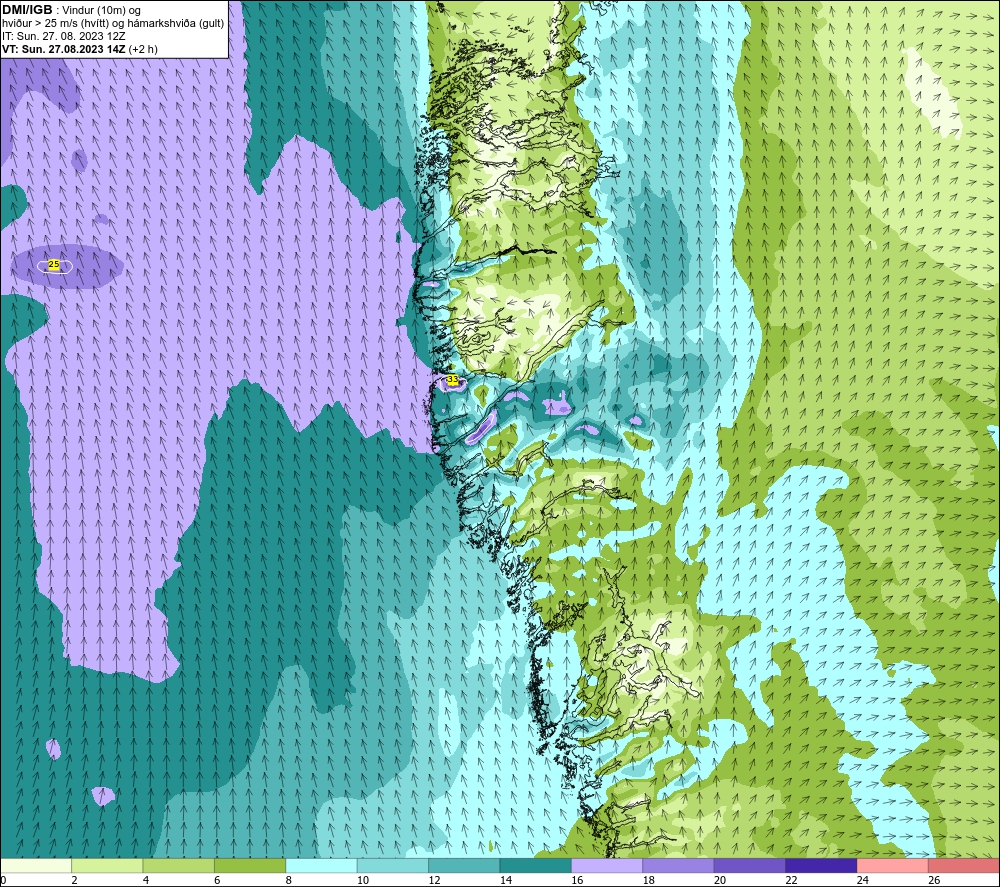Viewport: 1000px width, 887px height.
Task: Click the 'IT: Sun. 27. 08. 2023 12Z' line
Action: (64, 36)
